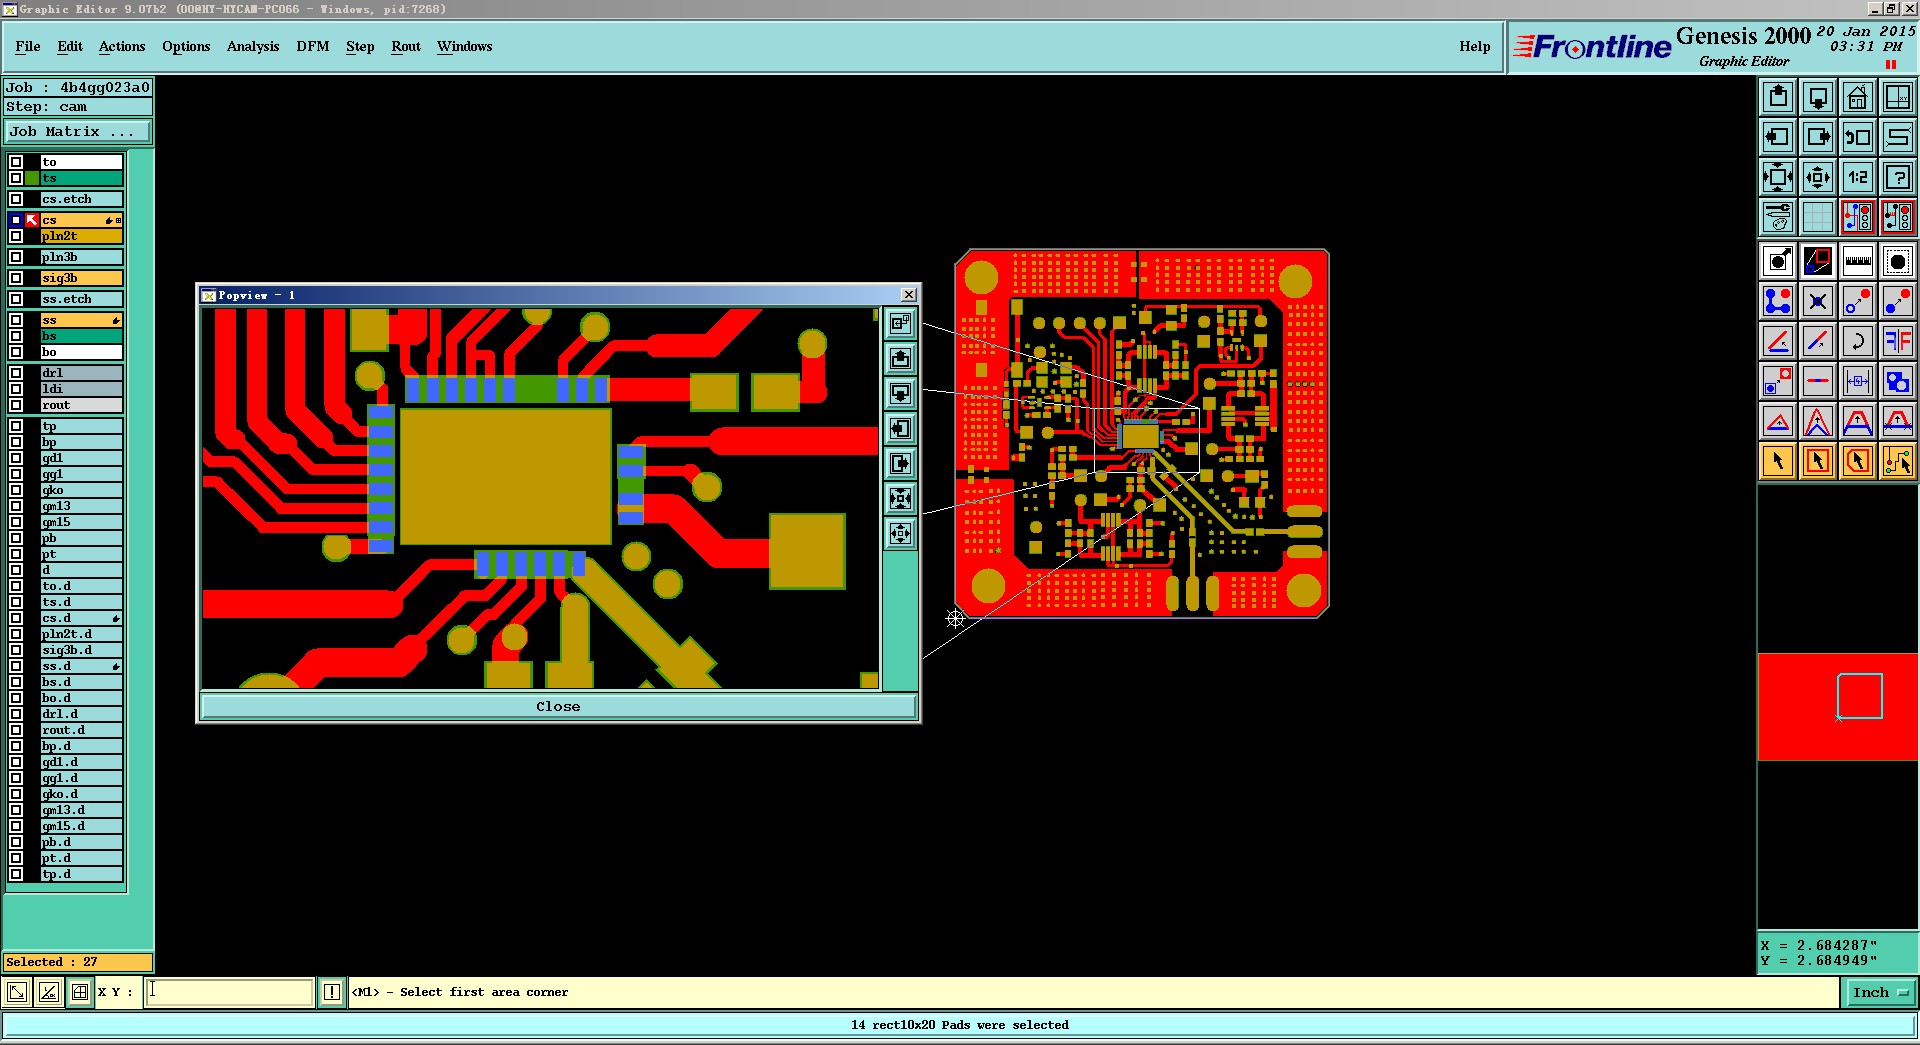Select the delete feature X icon

click(1818, 301)
